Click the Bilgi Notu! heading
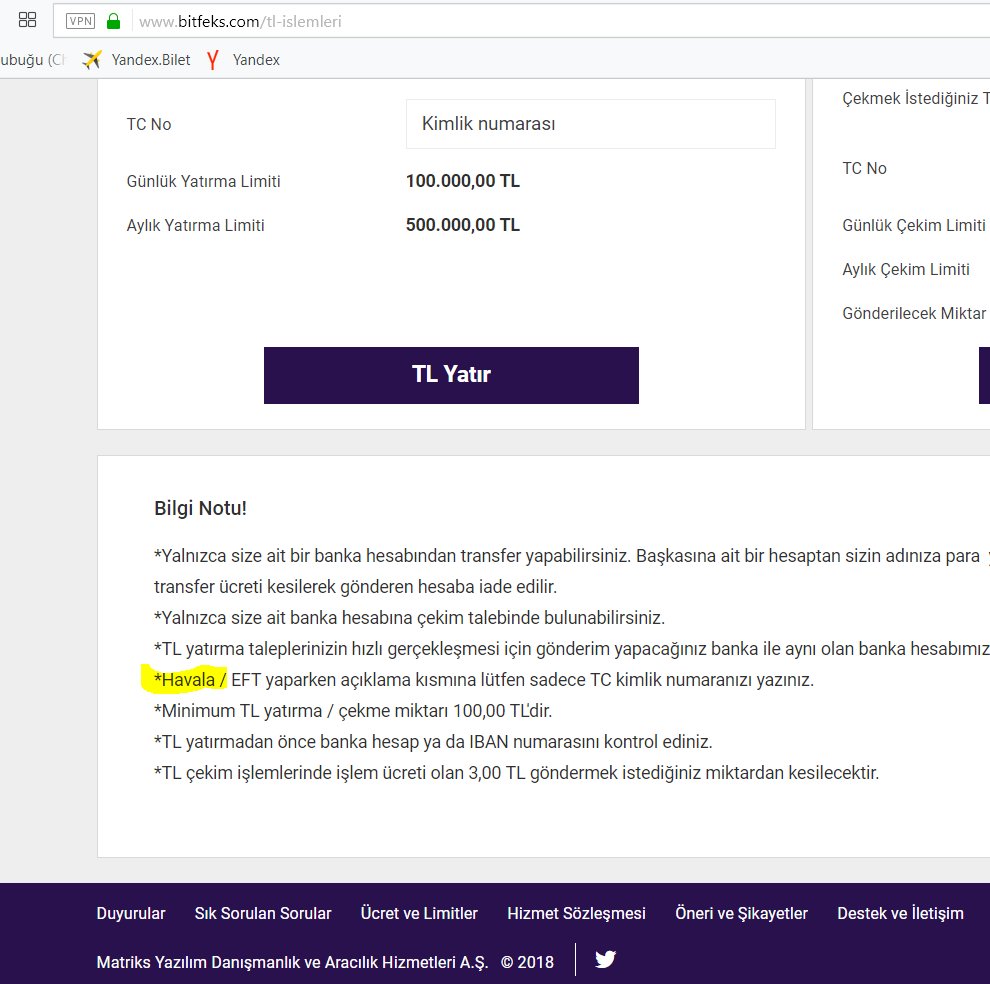 tap(200, 508)
